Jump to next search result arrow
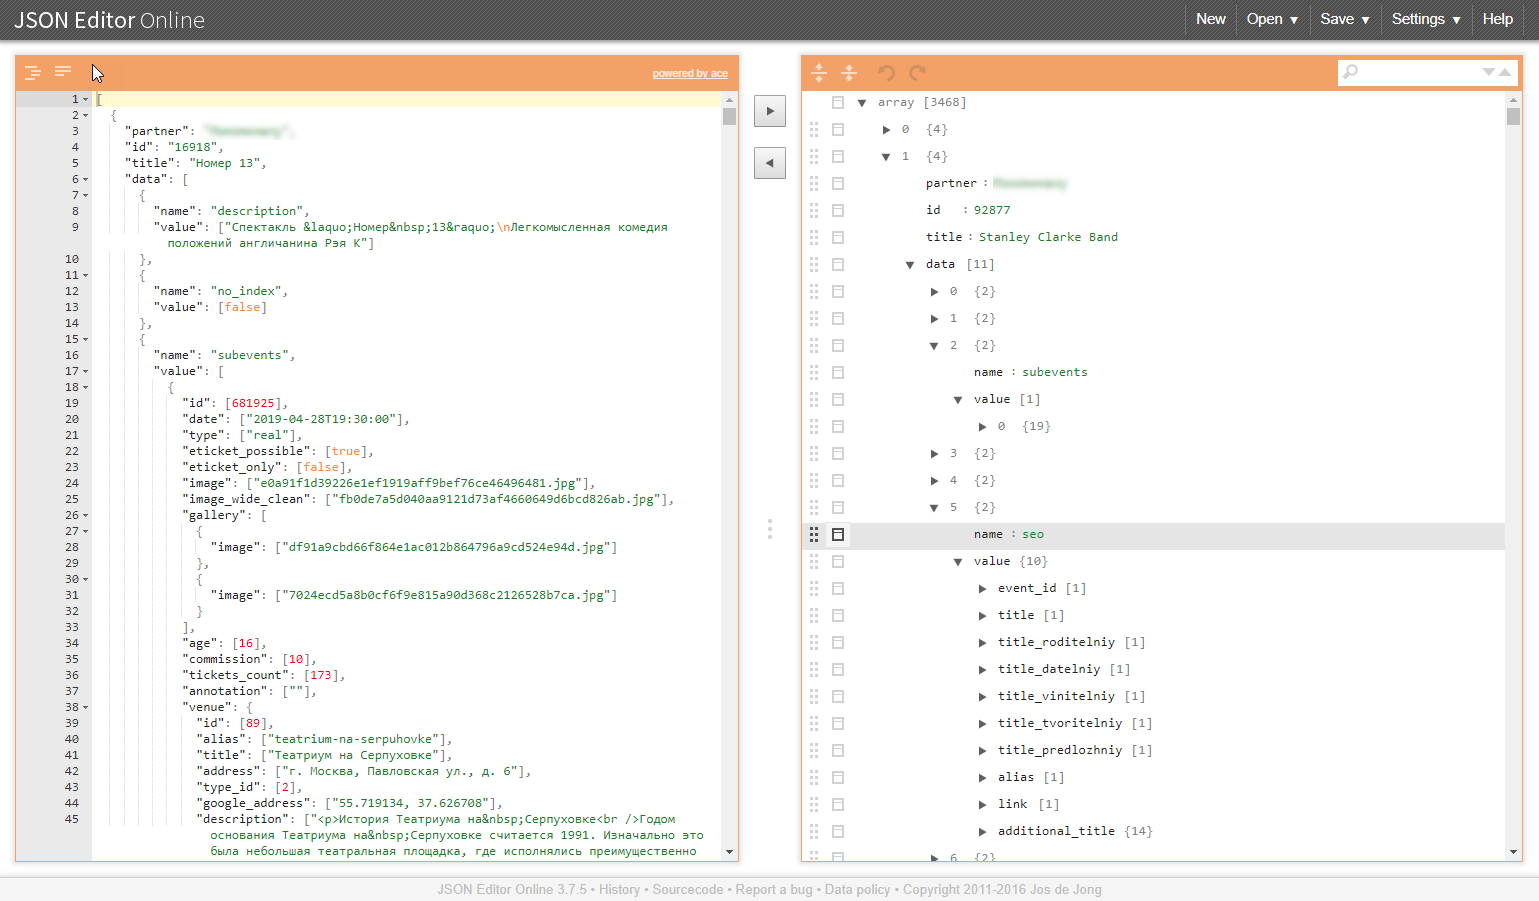This screenshot has width=1539, height=901. 1488,72
